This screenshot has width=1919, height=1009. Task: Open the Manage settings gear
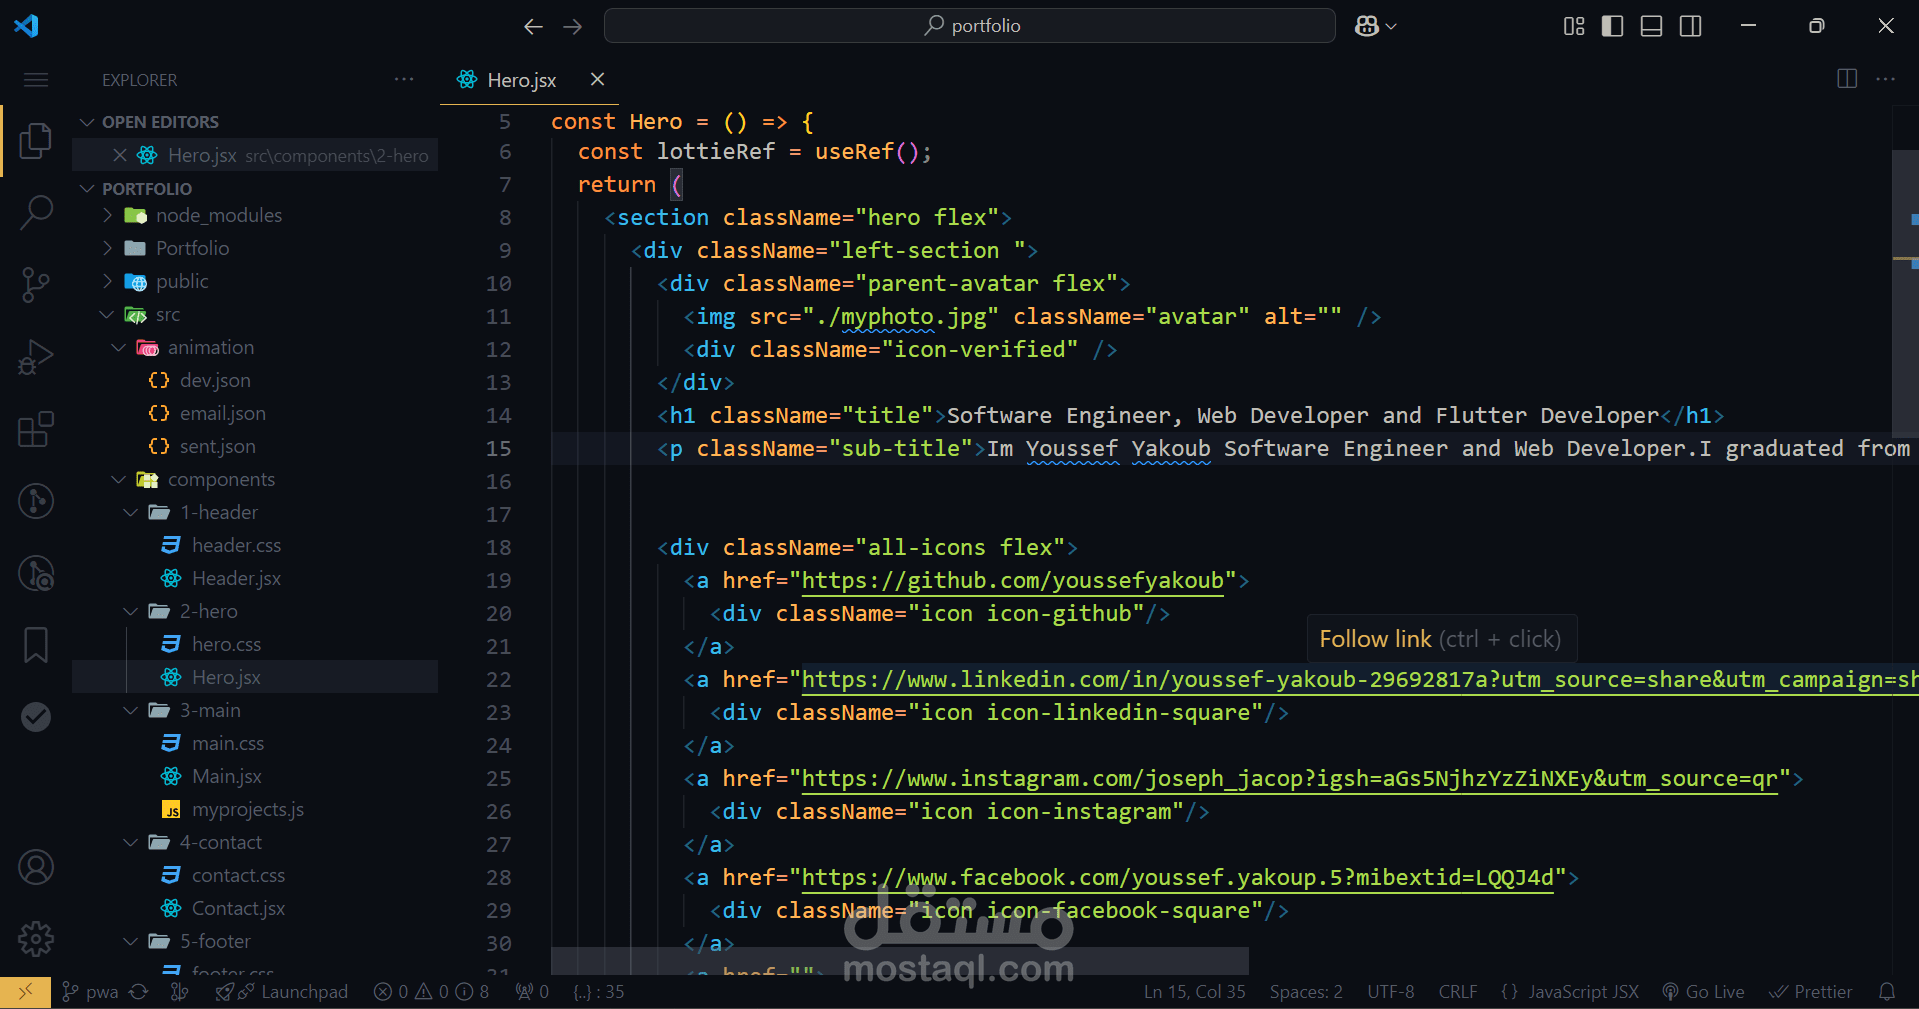point(36,939)
